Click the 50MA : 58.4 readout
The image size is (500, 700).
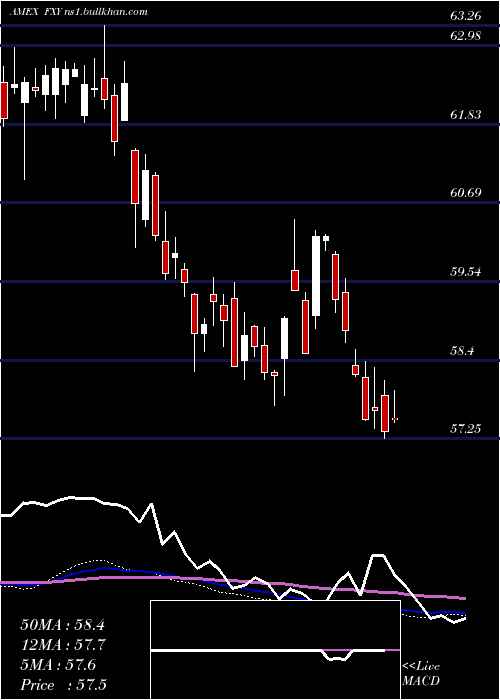[62, 625]
